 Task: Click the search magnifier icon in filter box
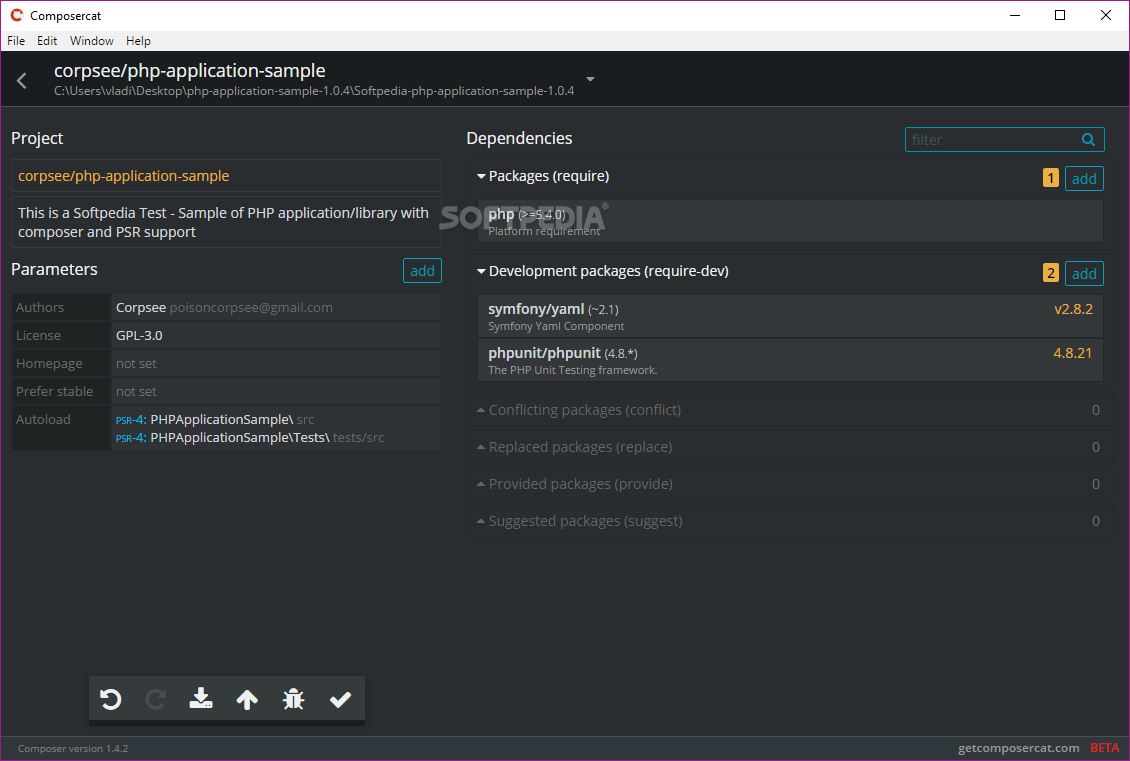click(1088, 140)
